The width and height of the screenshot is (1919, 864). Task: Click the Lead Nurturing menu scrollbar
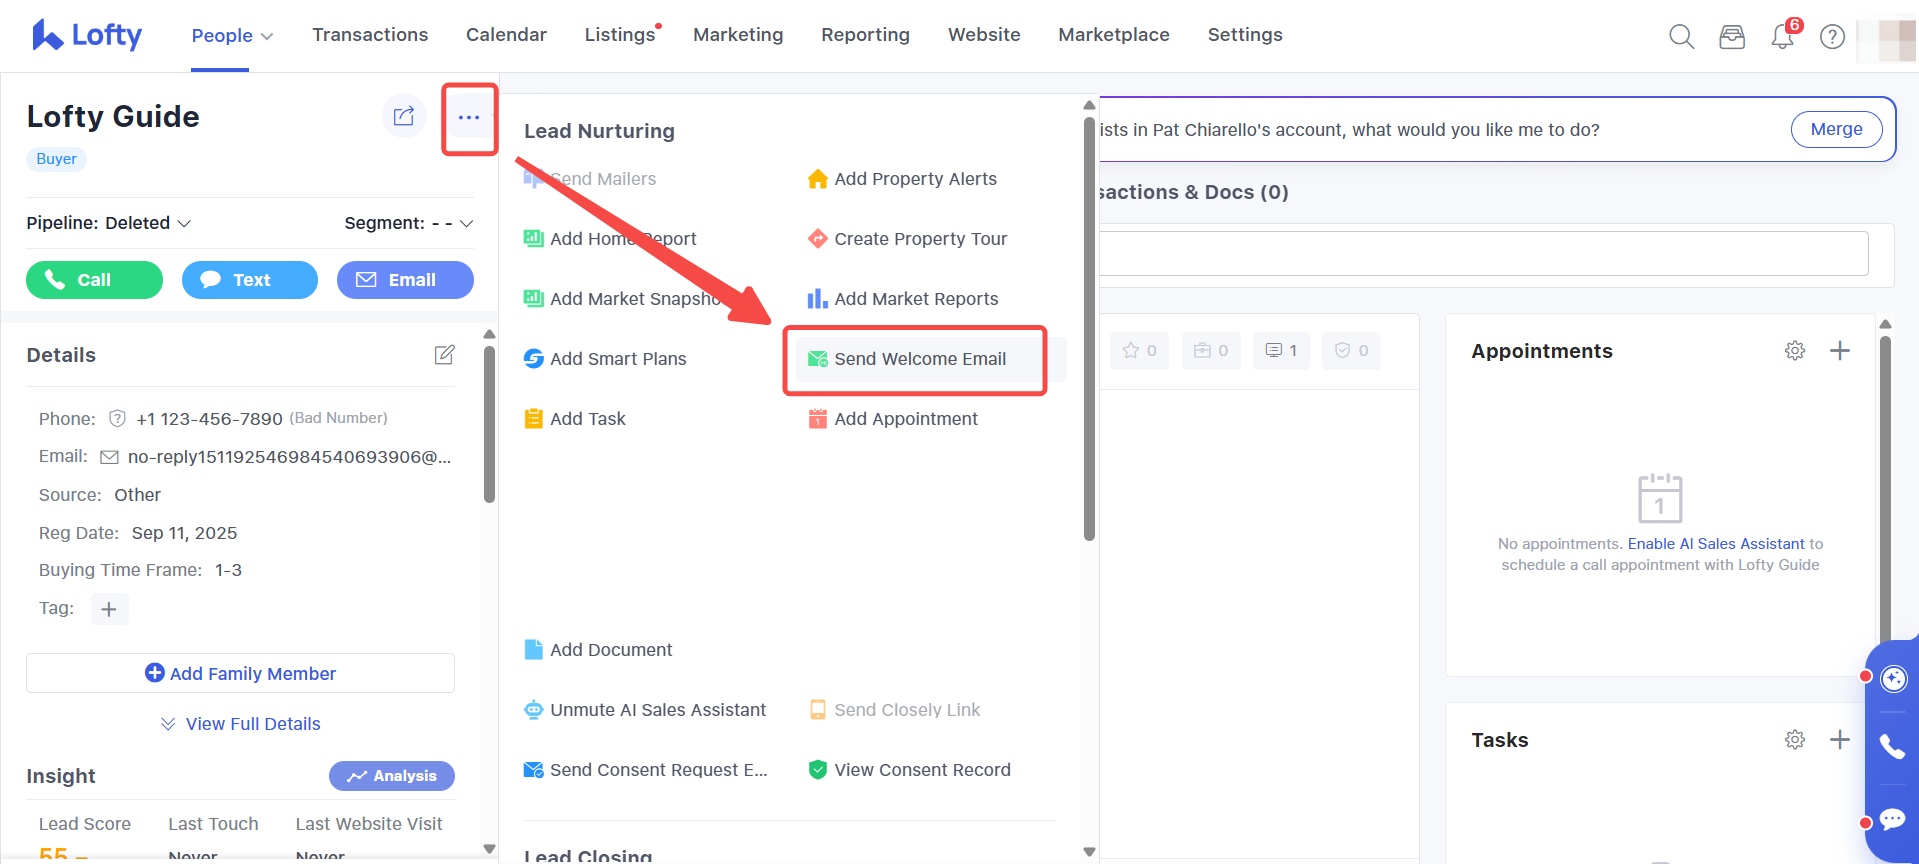(1089, 330)
